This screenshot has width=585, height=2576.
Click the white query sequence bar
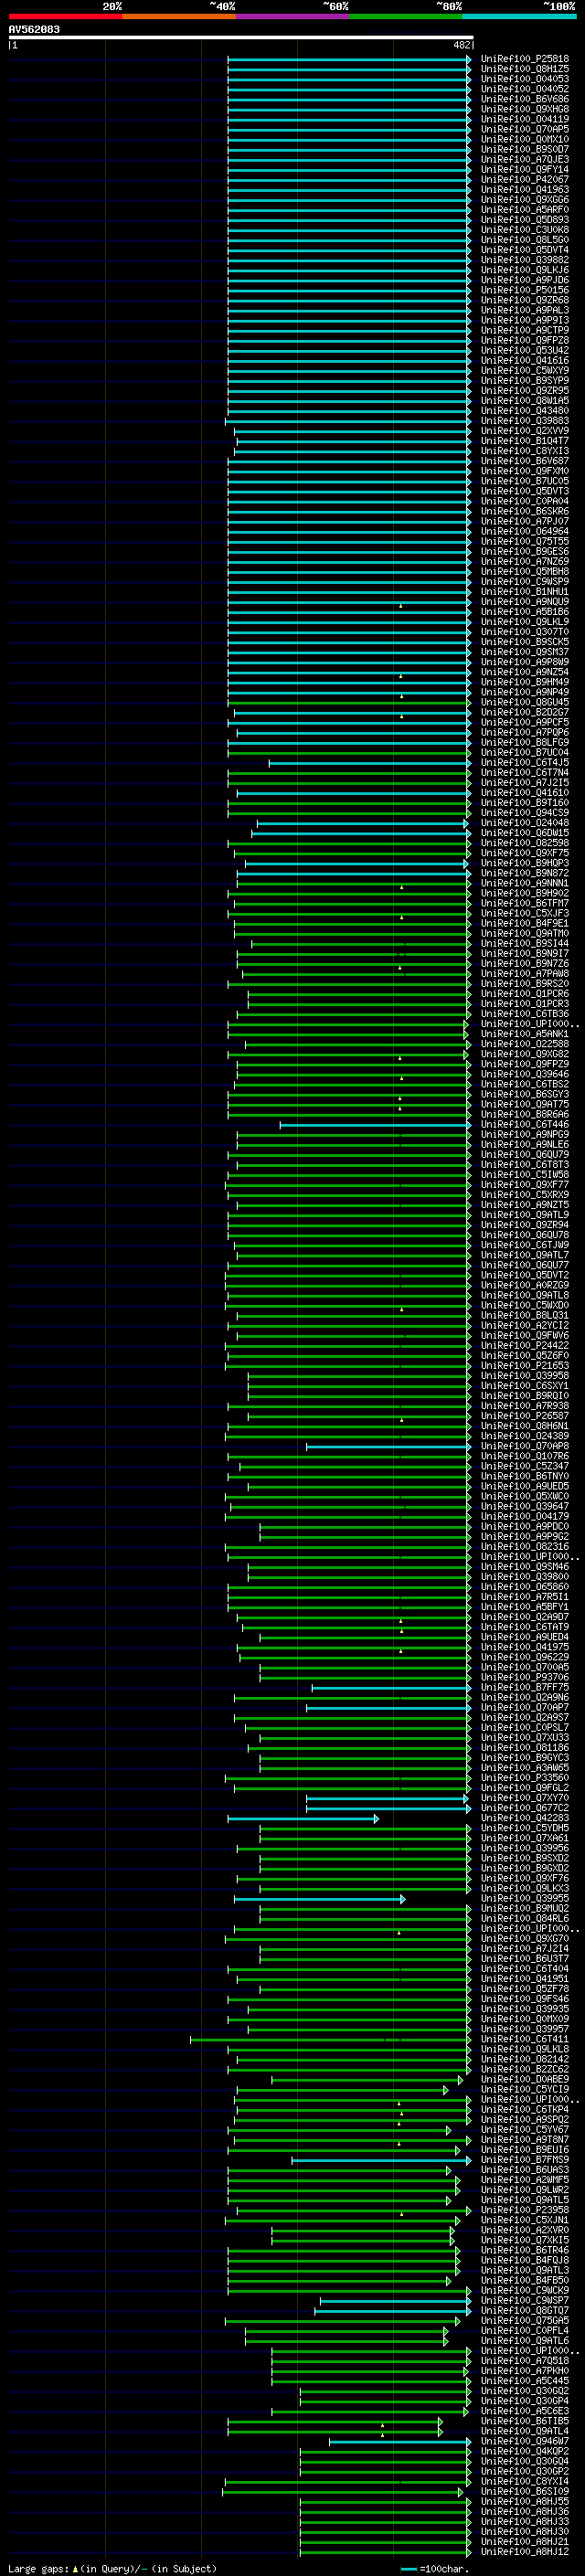point(241,38)
